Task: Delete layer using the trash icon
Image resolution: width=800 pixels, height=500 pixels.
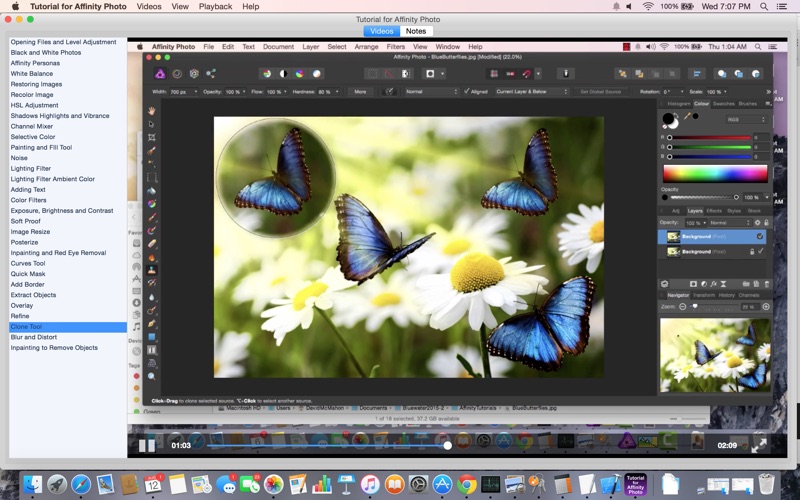Action: click(767, 284)
